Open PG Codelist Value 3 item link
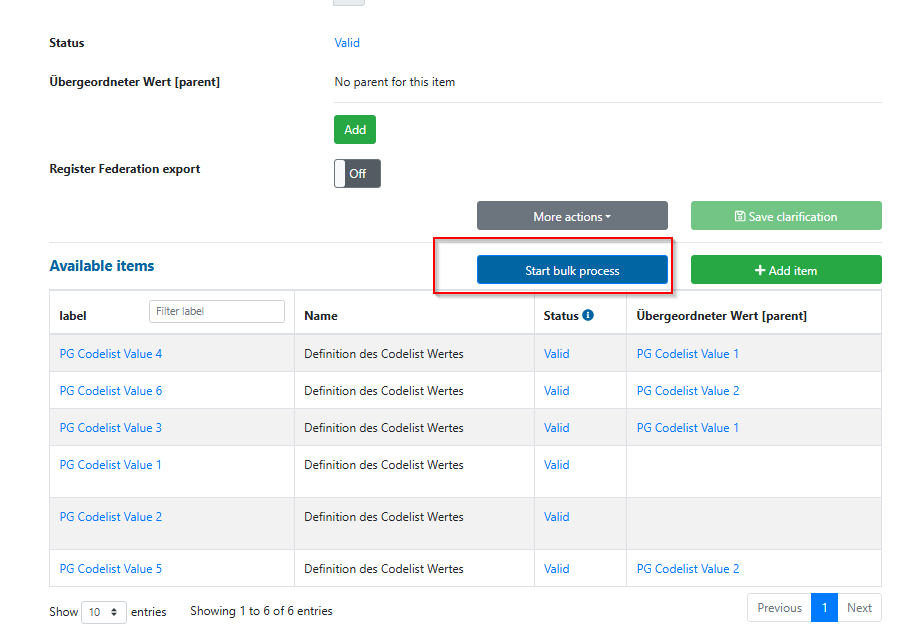The width and height of the screenshot is (922, 644). pyautogui.click(x=110, y=428)
